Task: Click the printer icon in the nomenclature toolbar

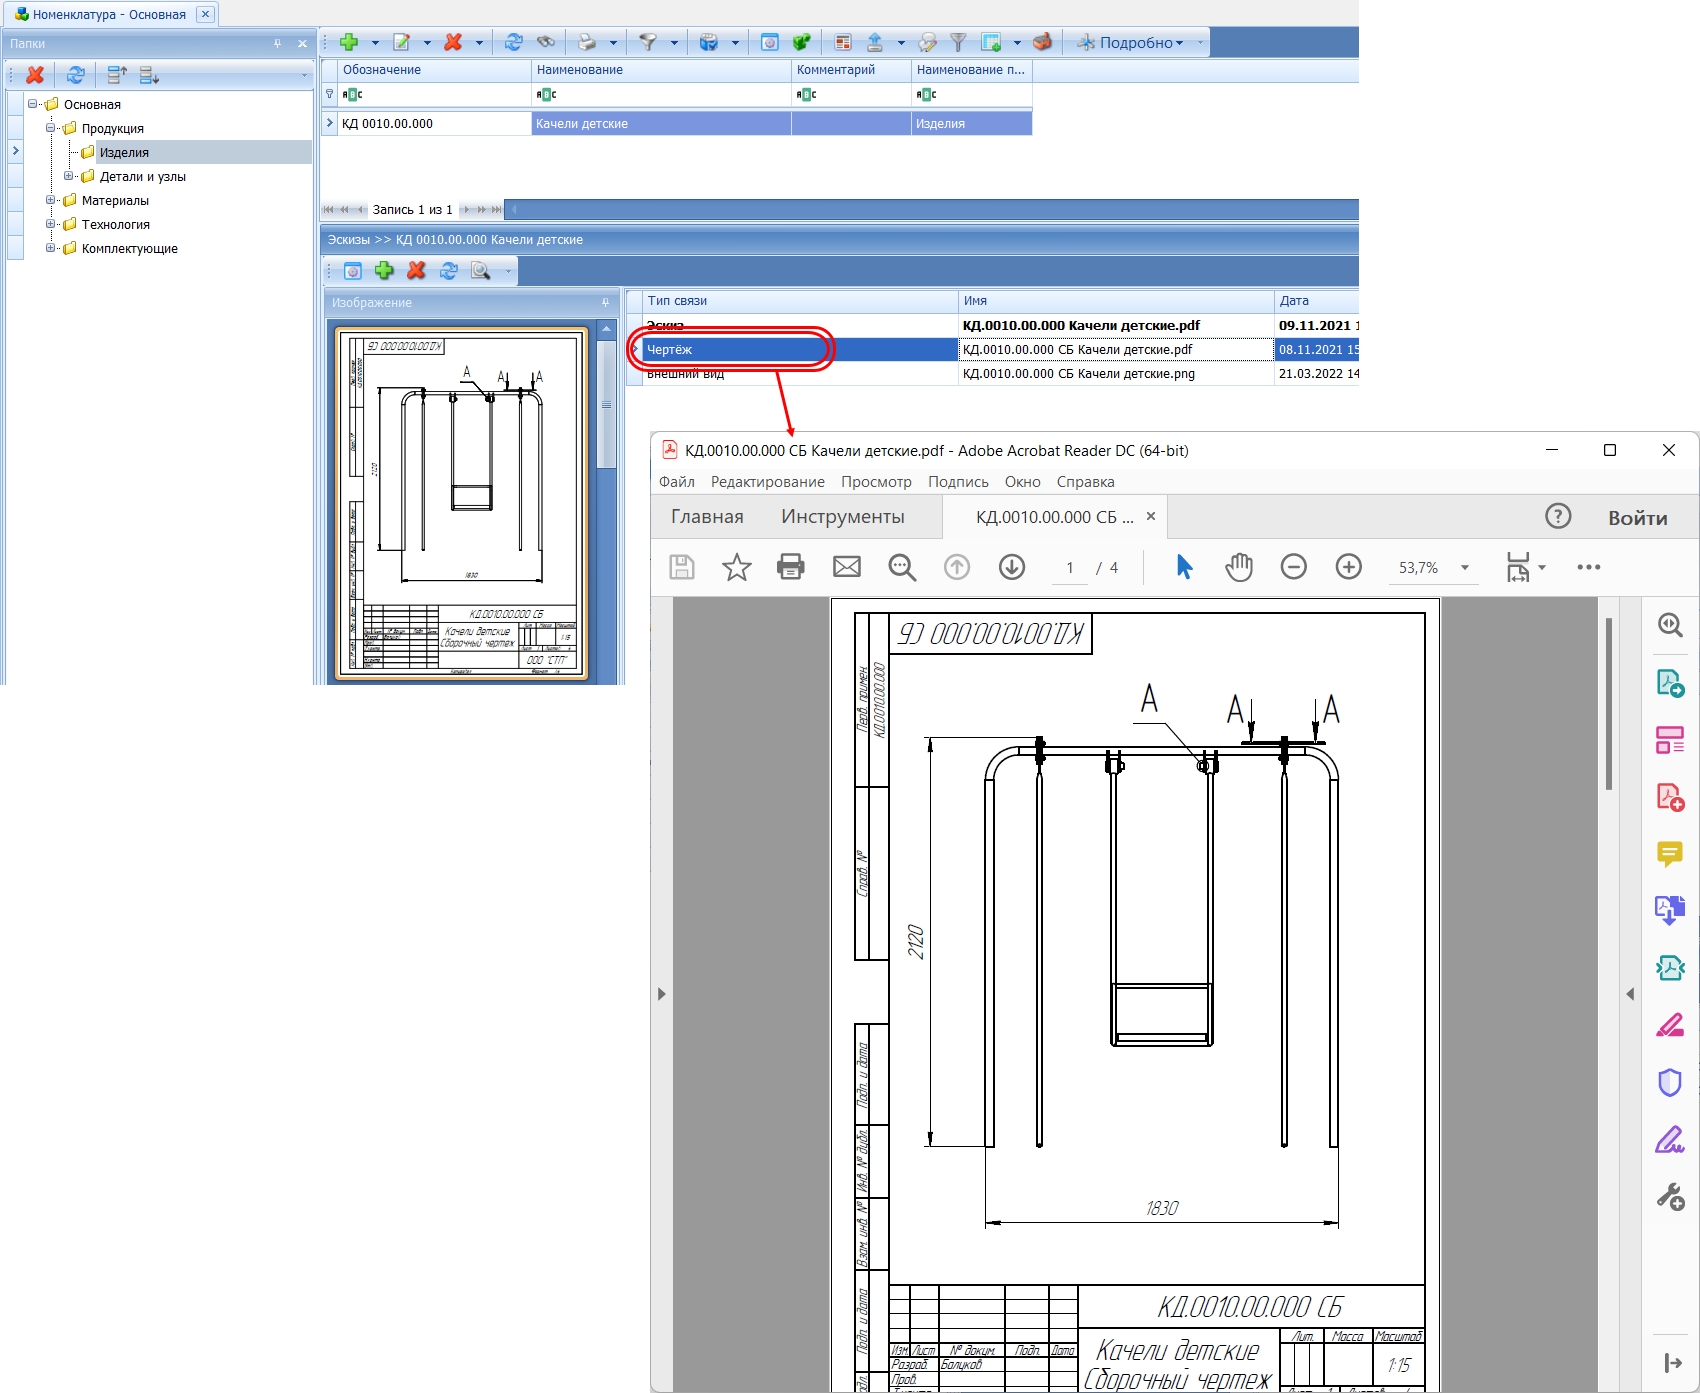Action: 587,42
